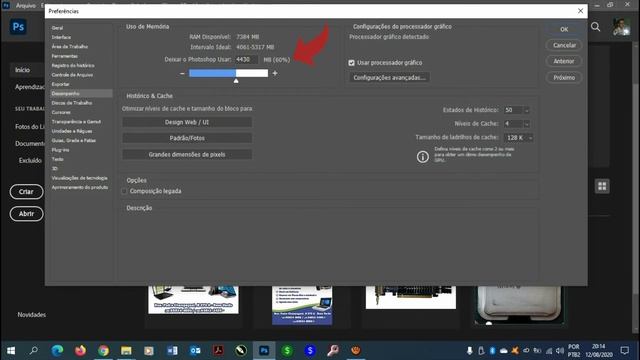
Task: Open Outlook from the taskbar
Action: 195,351
